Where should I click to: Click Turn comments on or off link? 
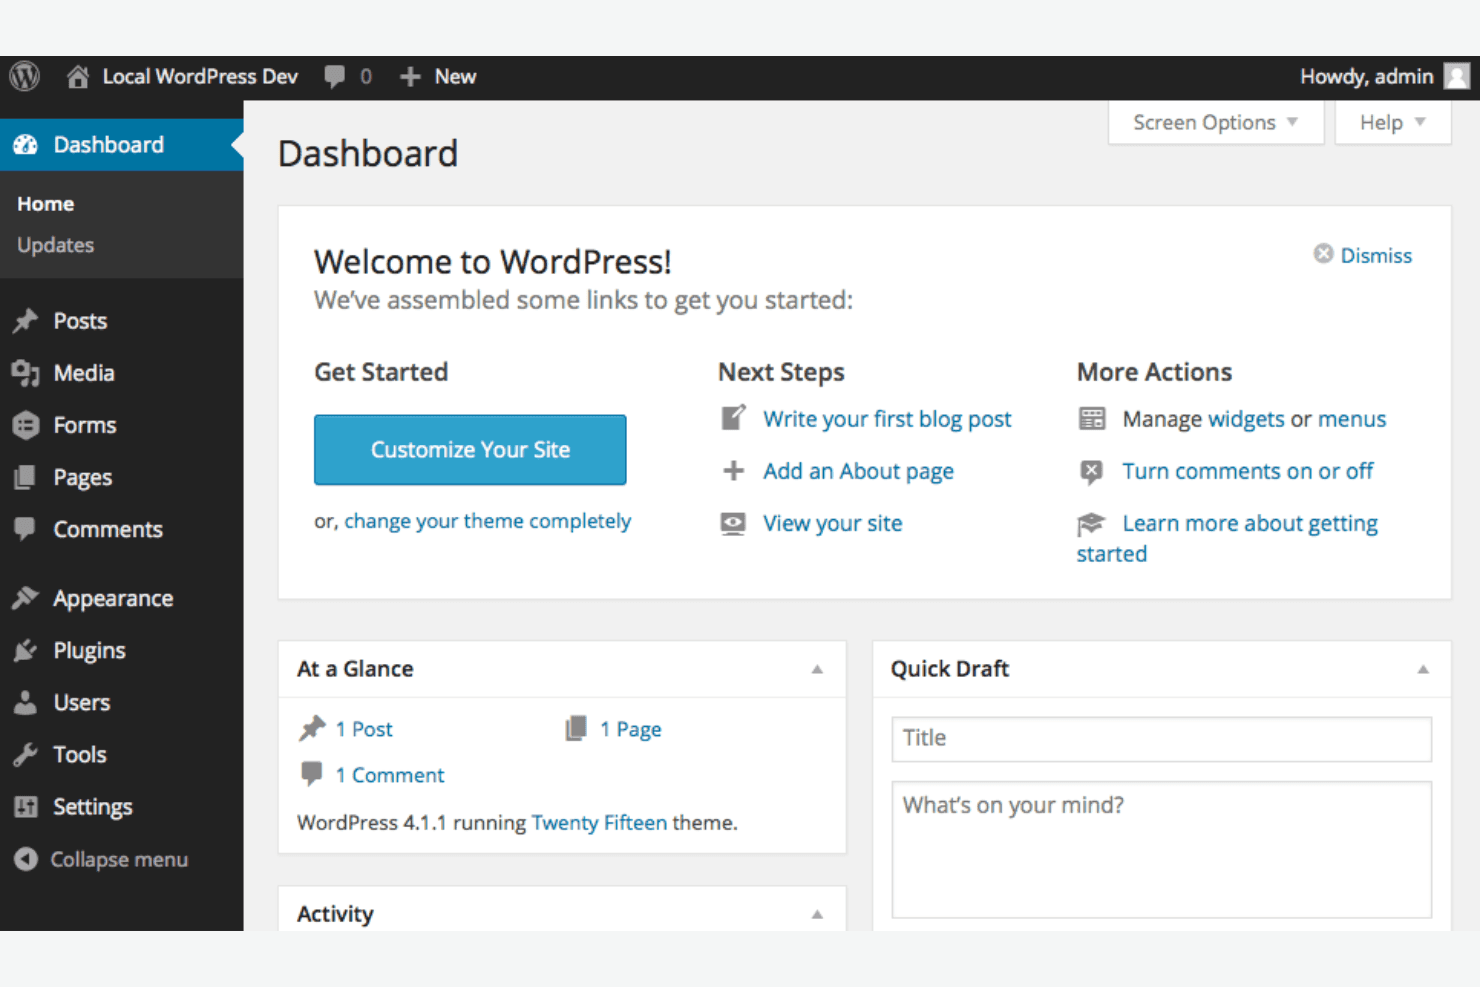1248,471
